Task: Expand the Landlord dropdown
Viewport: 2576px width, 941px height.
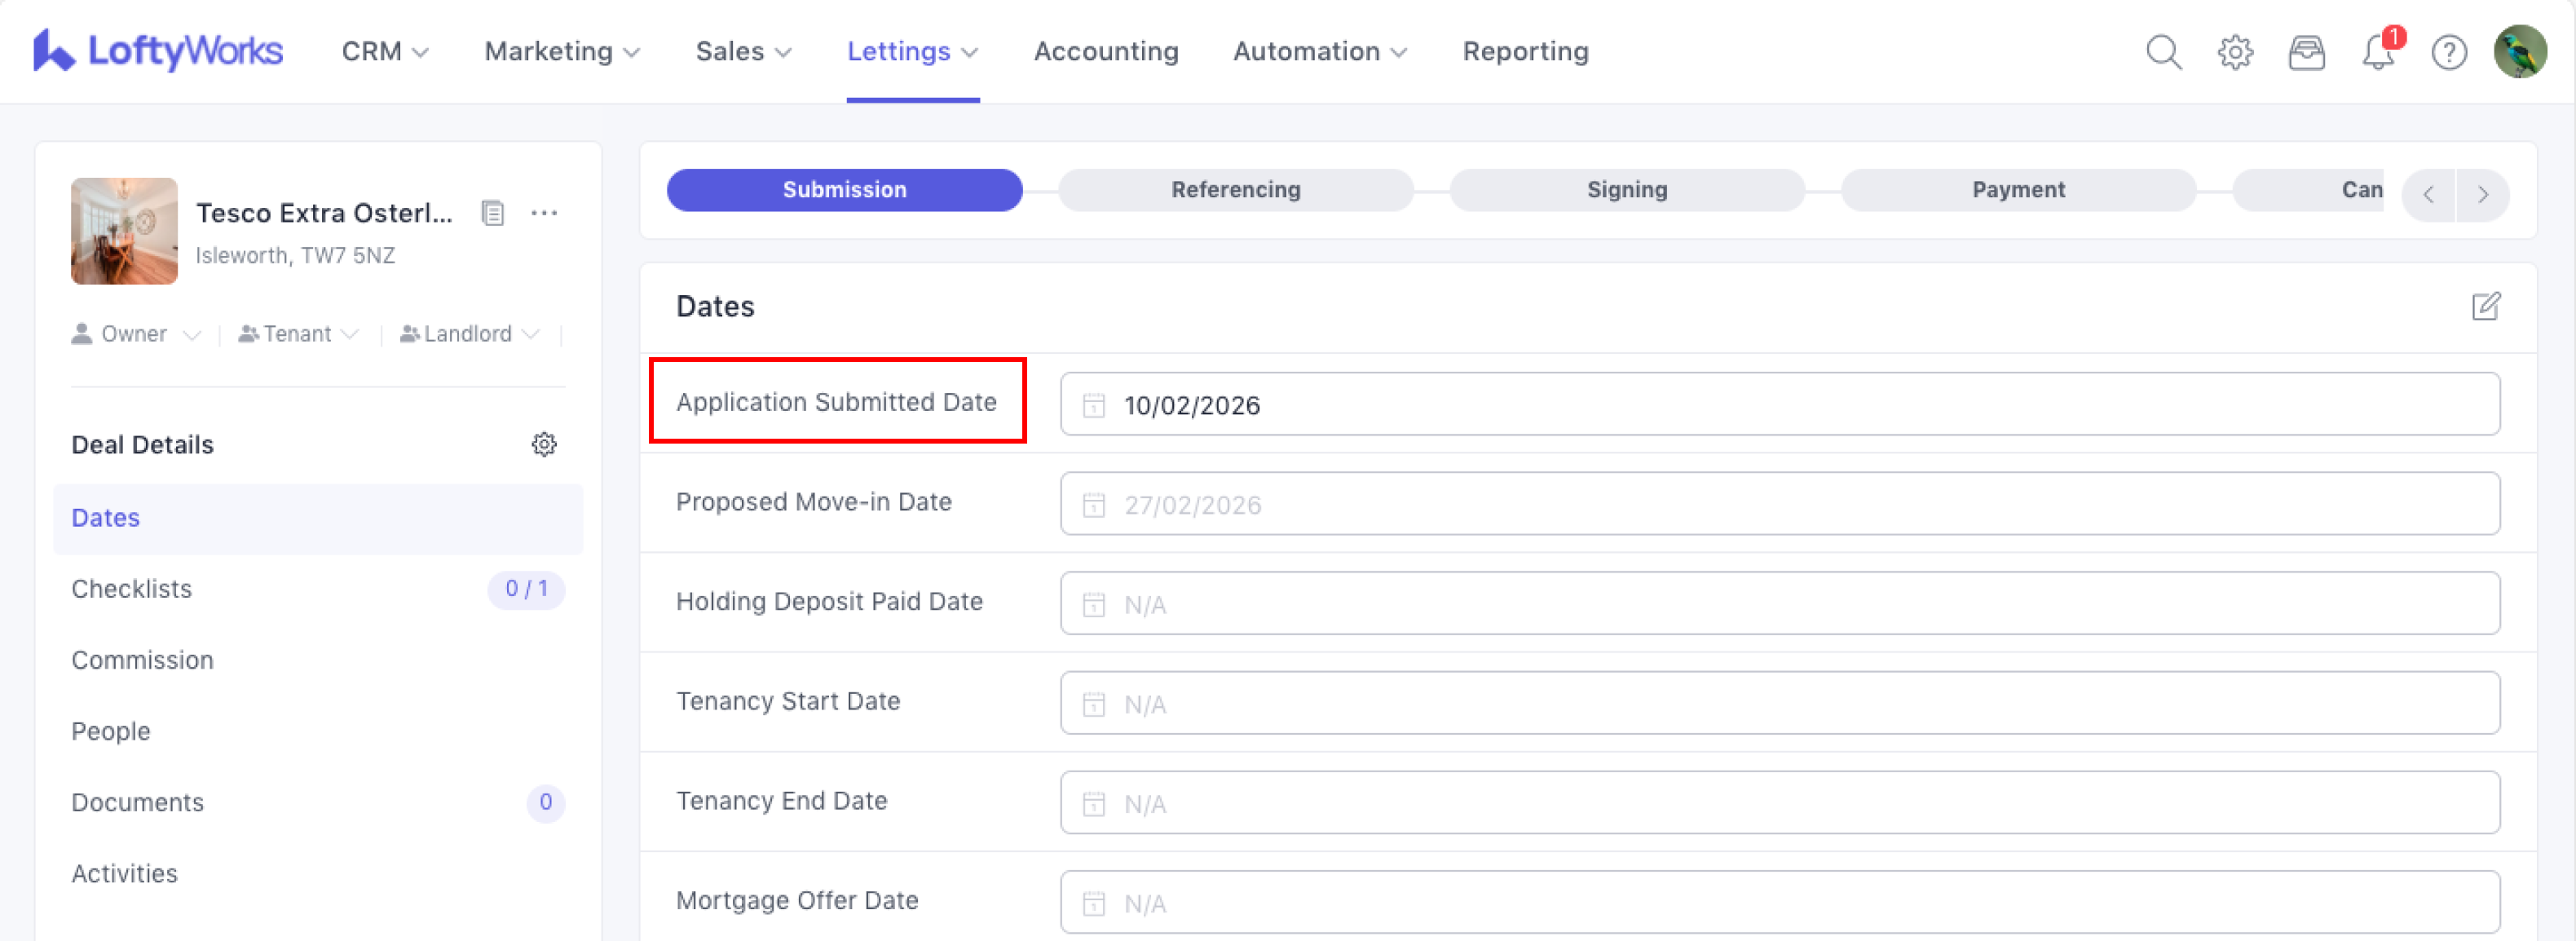Action: [469, 334]
